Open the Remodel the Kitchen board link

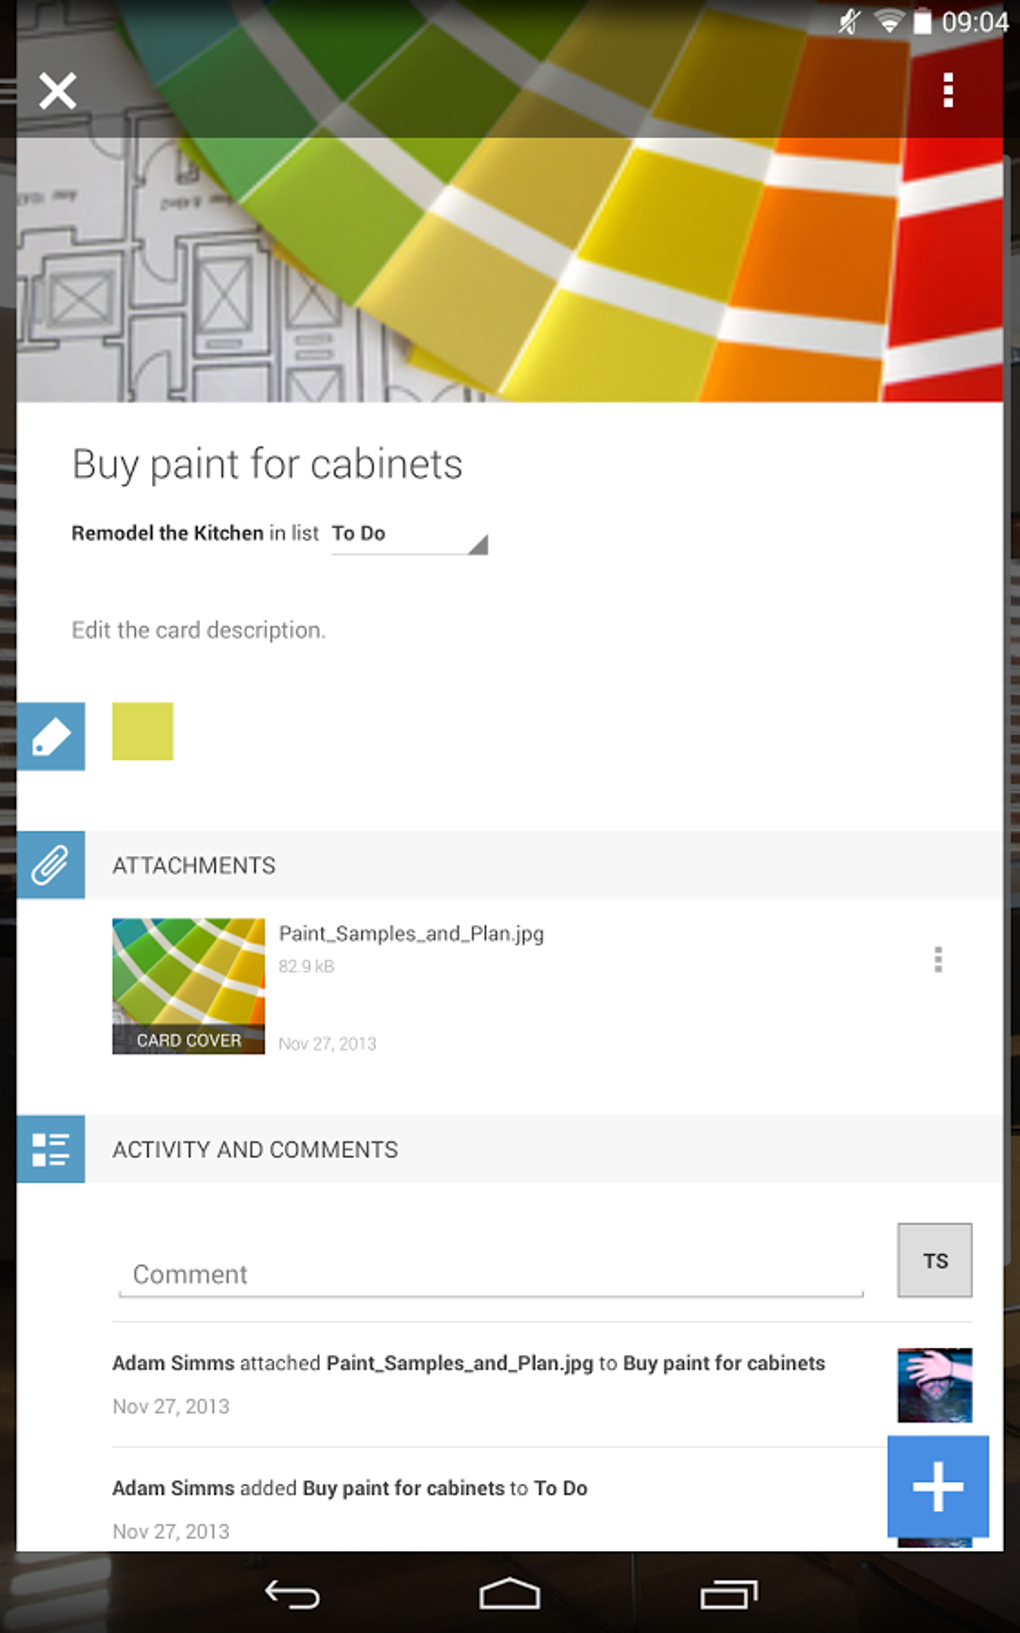(x=167, y=533)
